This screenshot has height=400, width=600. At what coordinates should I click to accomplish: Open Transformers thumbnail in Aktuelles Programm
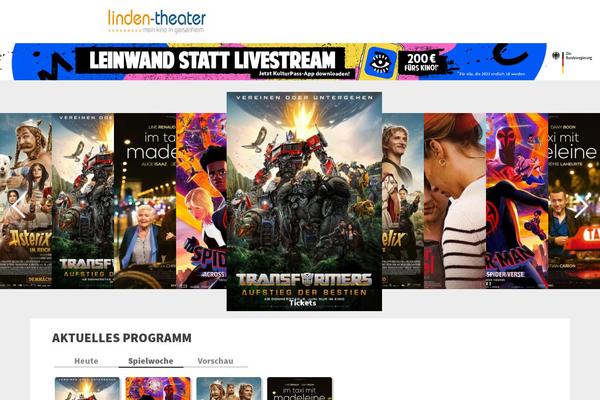click(x=87, y=389)
